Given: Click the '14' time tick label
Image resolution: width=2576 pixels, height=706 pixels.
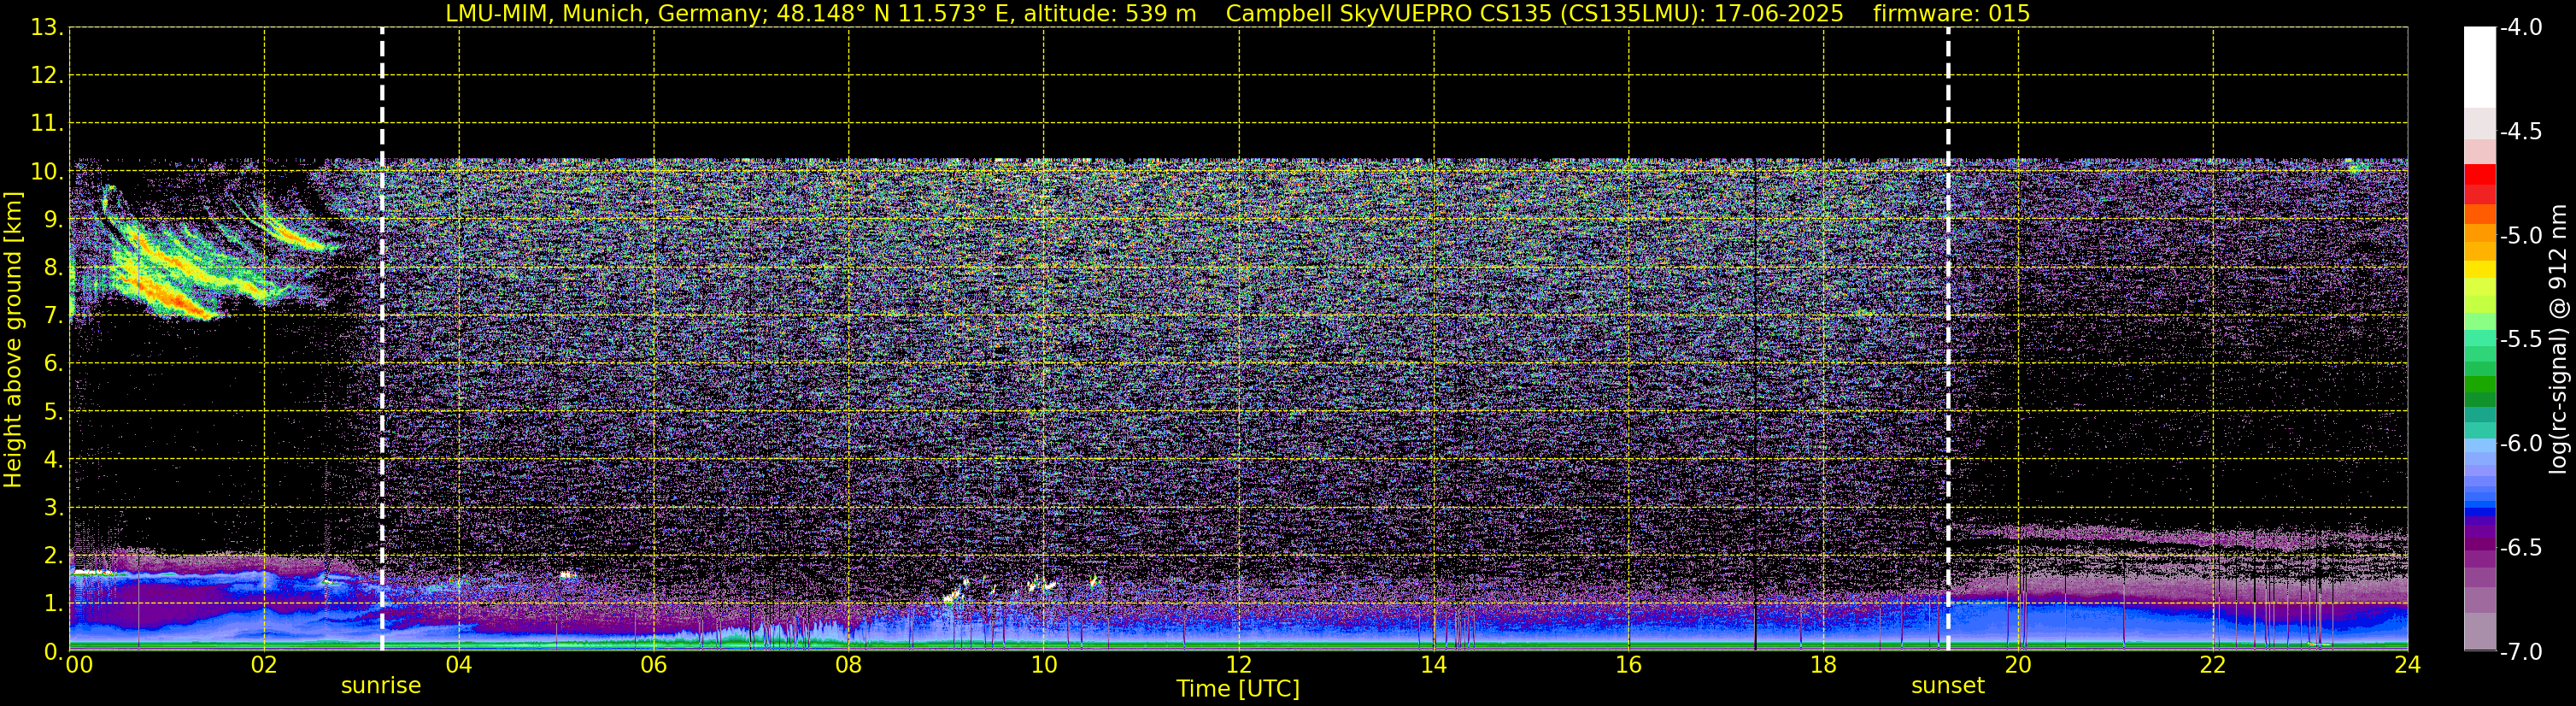Looking at the screenshot, I should [x=1433, y=665].
